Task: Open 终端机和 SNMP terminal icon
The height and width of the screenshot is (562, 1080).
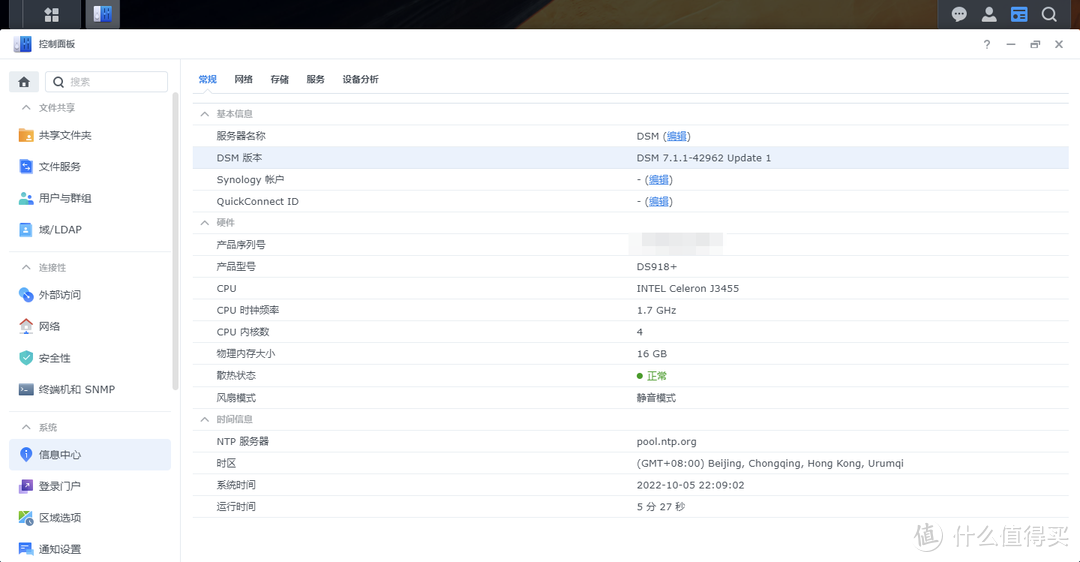Action: pyautogui.click(x=25, y=390)
